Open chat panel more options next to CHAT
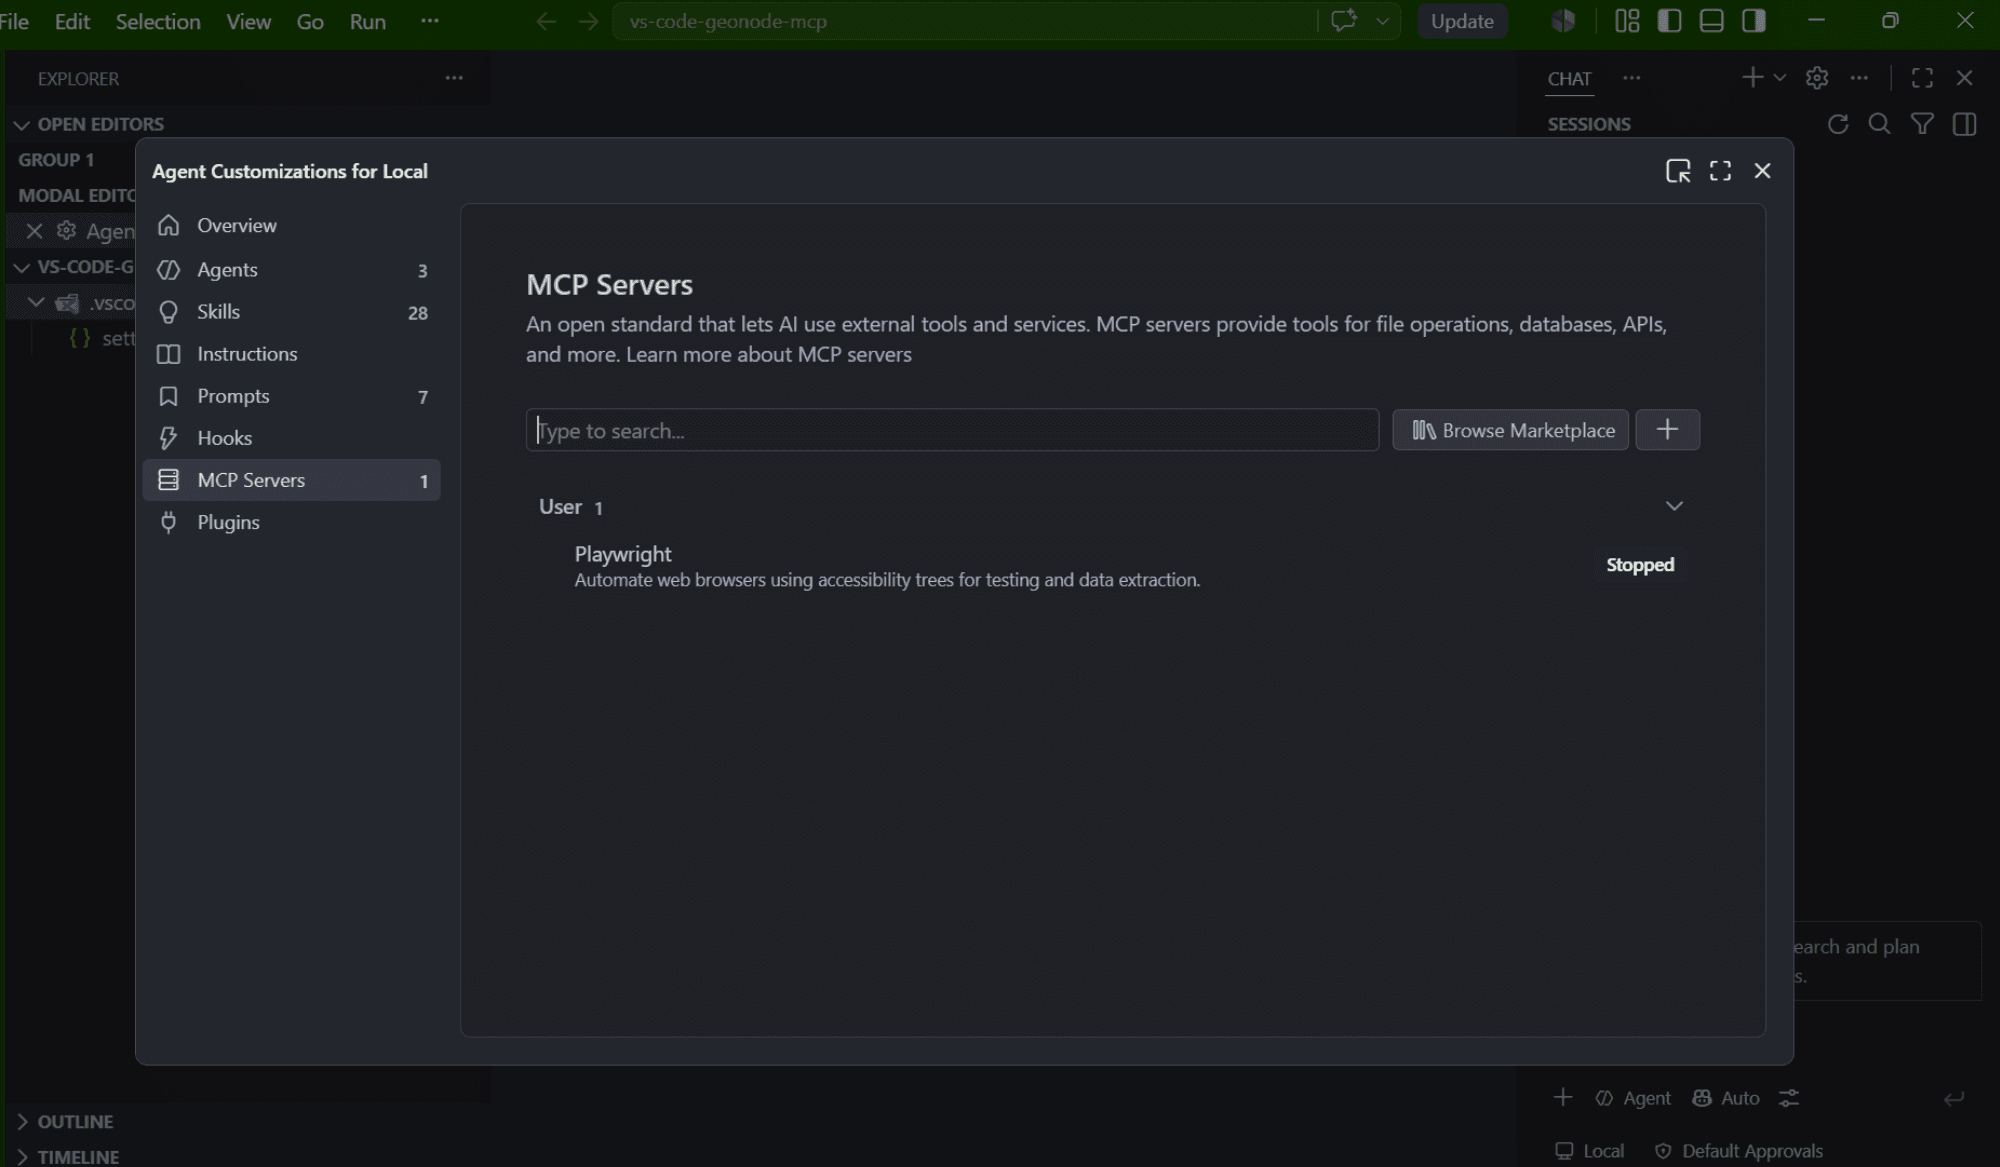2000x1167 pixels. click(x=1631, y=78)
